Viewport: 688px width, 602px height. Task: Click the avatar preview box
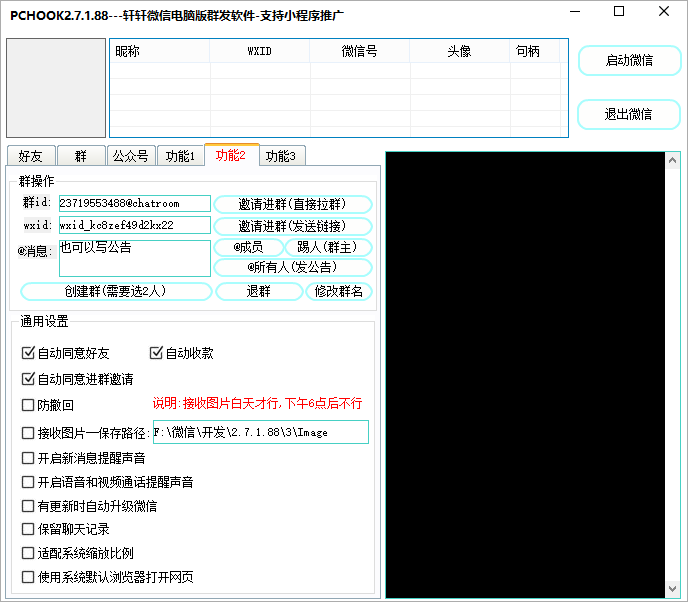click(x=56, y=88)
